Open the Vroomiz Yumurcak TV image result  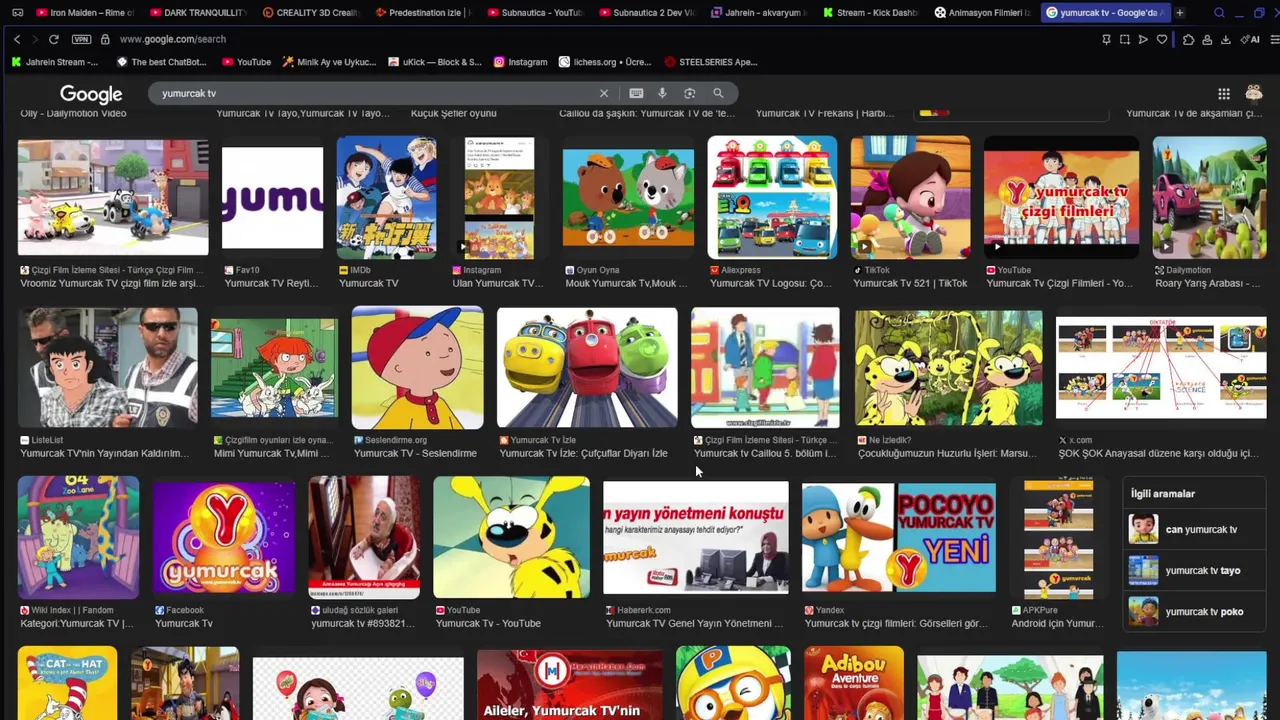(113, 197)
